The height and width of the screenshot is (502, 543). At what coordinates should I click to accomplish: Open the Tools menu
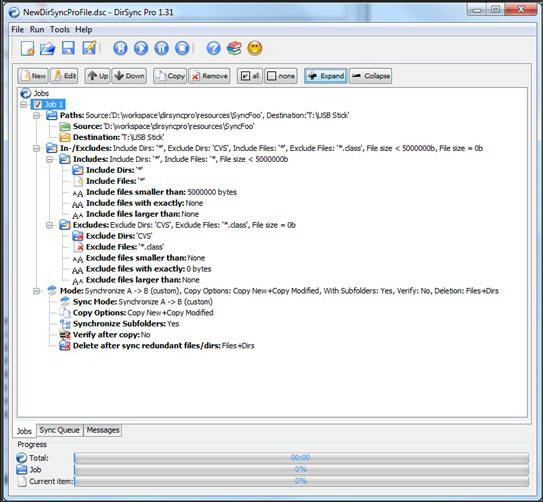60,29
